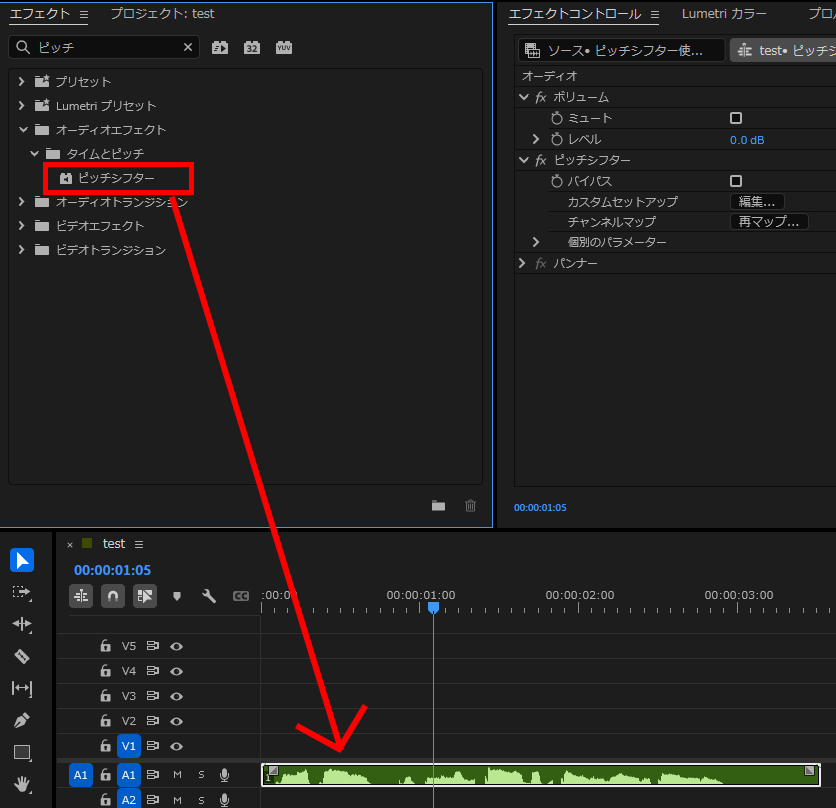Select the Pen tool
The width and height of the screenshot is (836, 808).
(22, 720)
